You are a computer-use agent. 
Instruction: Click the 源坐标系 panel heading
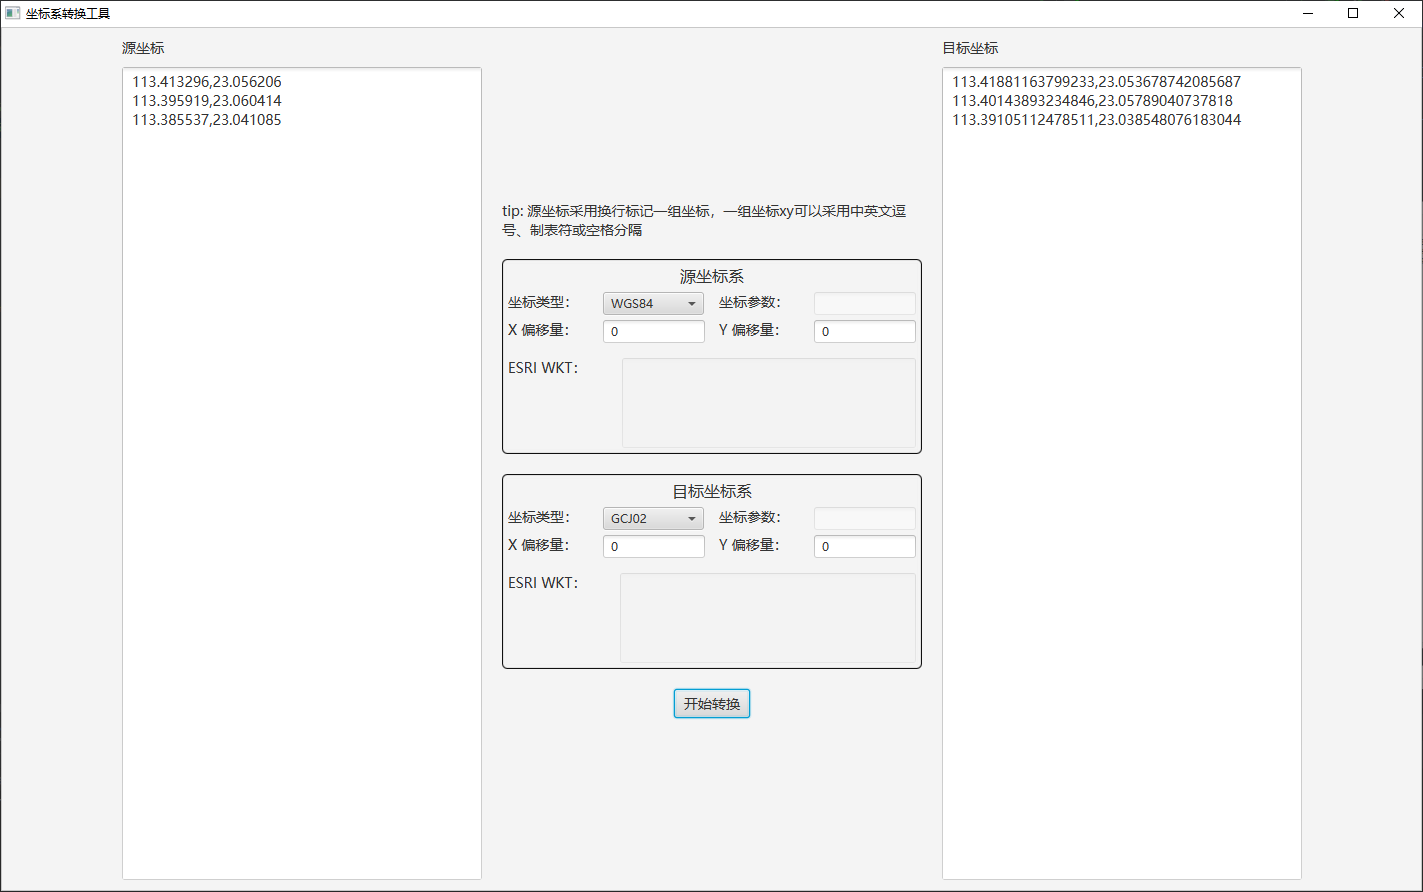tap(712, 277)
